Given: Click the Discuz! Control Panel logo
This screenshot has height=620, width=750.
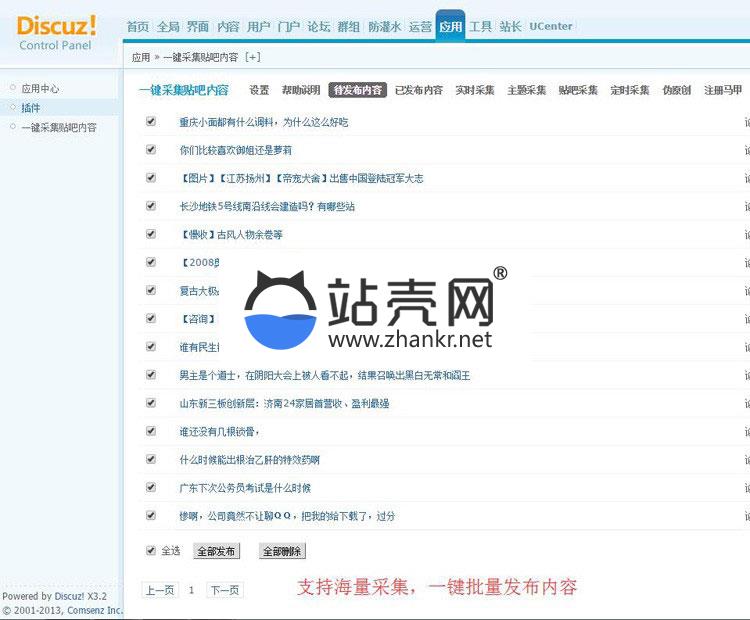Looking at the screenshot, I should click(x=57, y=31).
